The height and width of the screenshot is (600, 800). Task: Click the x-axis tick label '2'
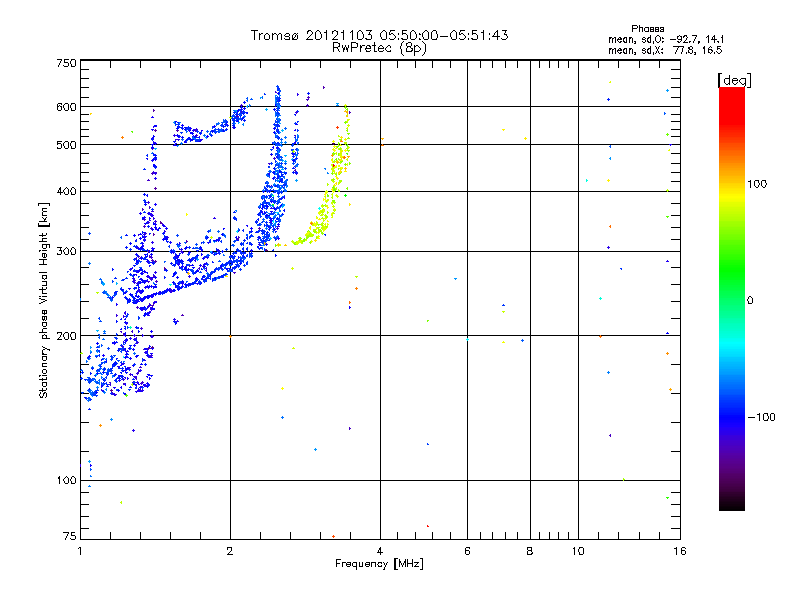point(230,551)
